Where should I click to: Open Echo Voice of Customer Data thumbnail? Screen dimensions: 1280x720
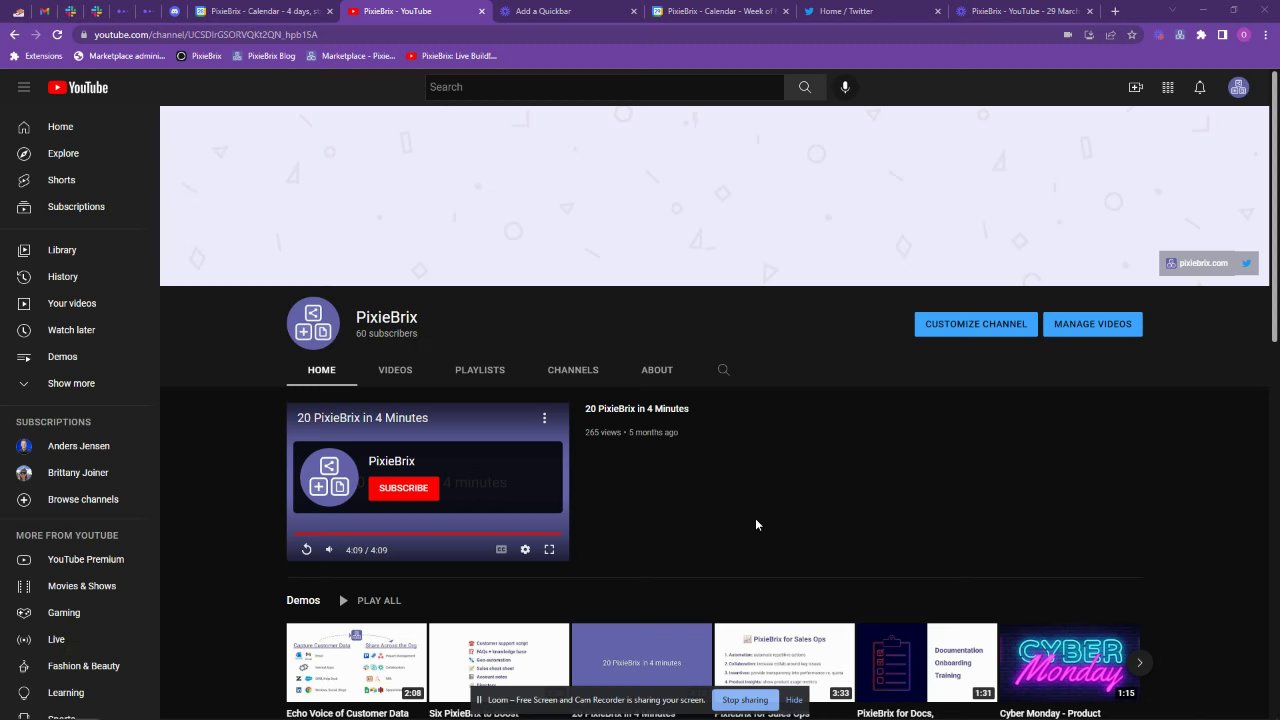click(x=356, y=662)
